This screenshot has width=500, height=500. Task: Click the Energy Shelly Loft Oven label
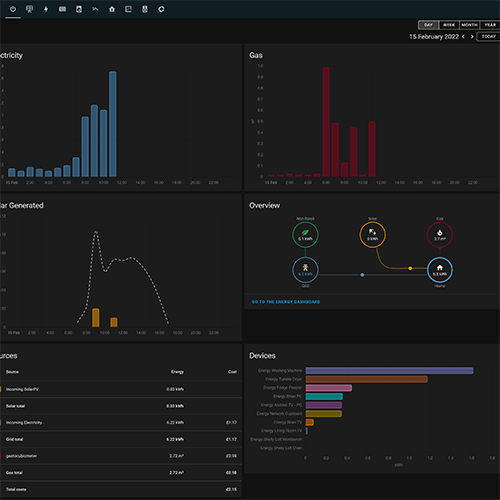(281, 448)
